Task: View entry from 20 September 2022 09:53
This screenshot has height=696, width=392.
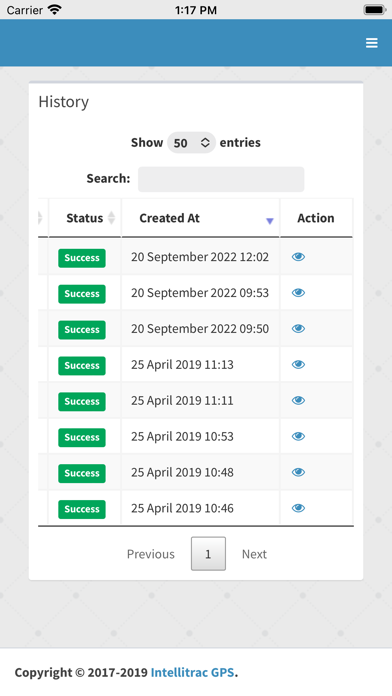Action: [298, 293]
